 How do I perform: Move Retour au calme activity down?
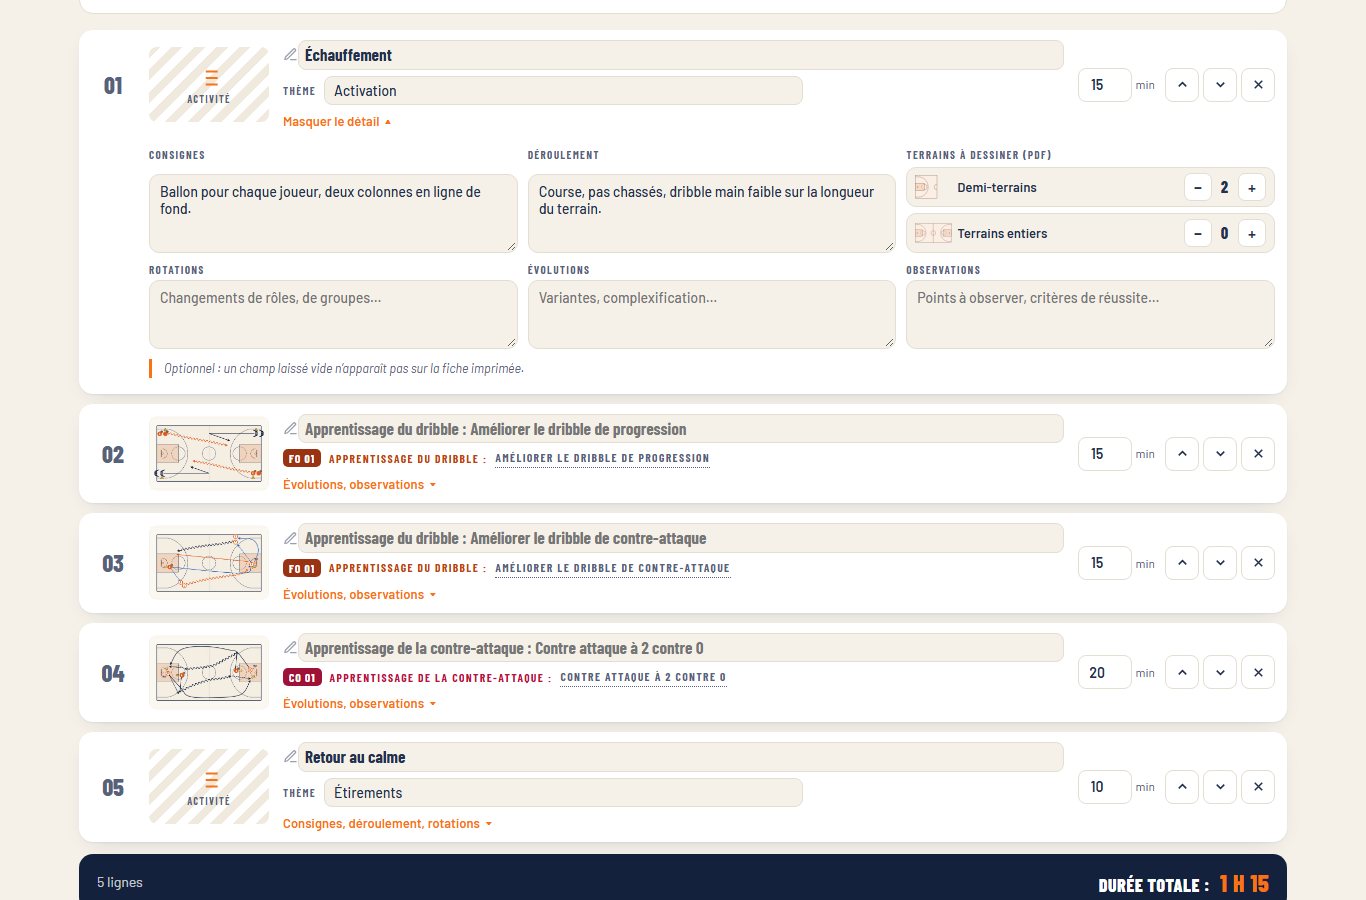pyautogui.click(x=1220, y=787)
